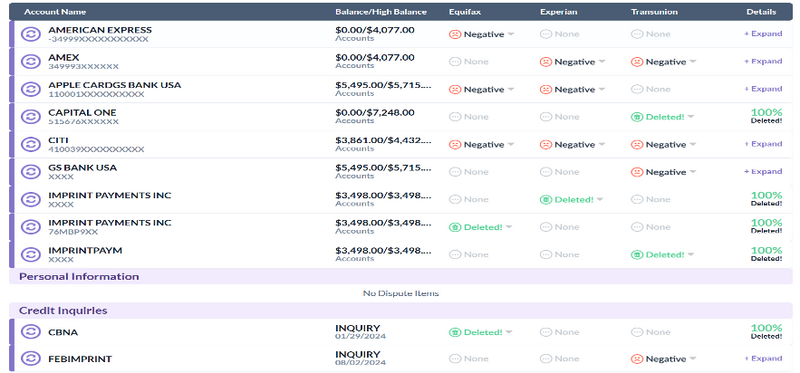Click the sync icon beside CITI
The width and height of the screenshot is (800, 373).
pyautogui.click(x=31, y=144)
